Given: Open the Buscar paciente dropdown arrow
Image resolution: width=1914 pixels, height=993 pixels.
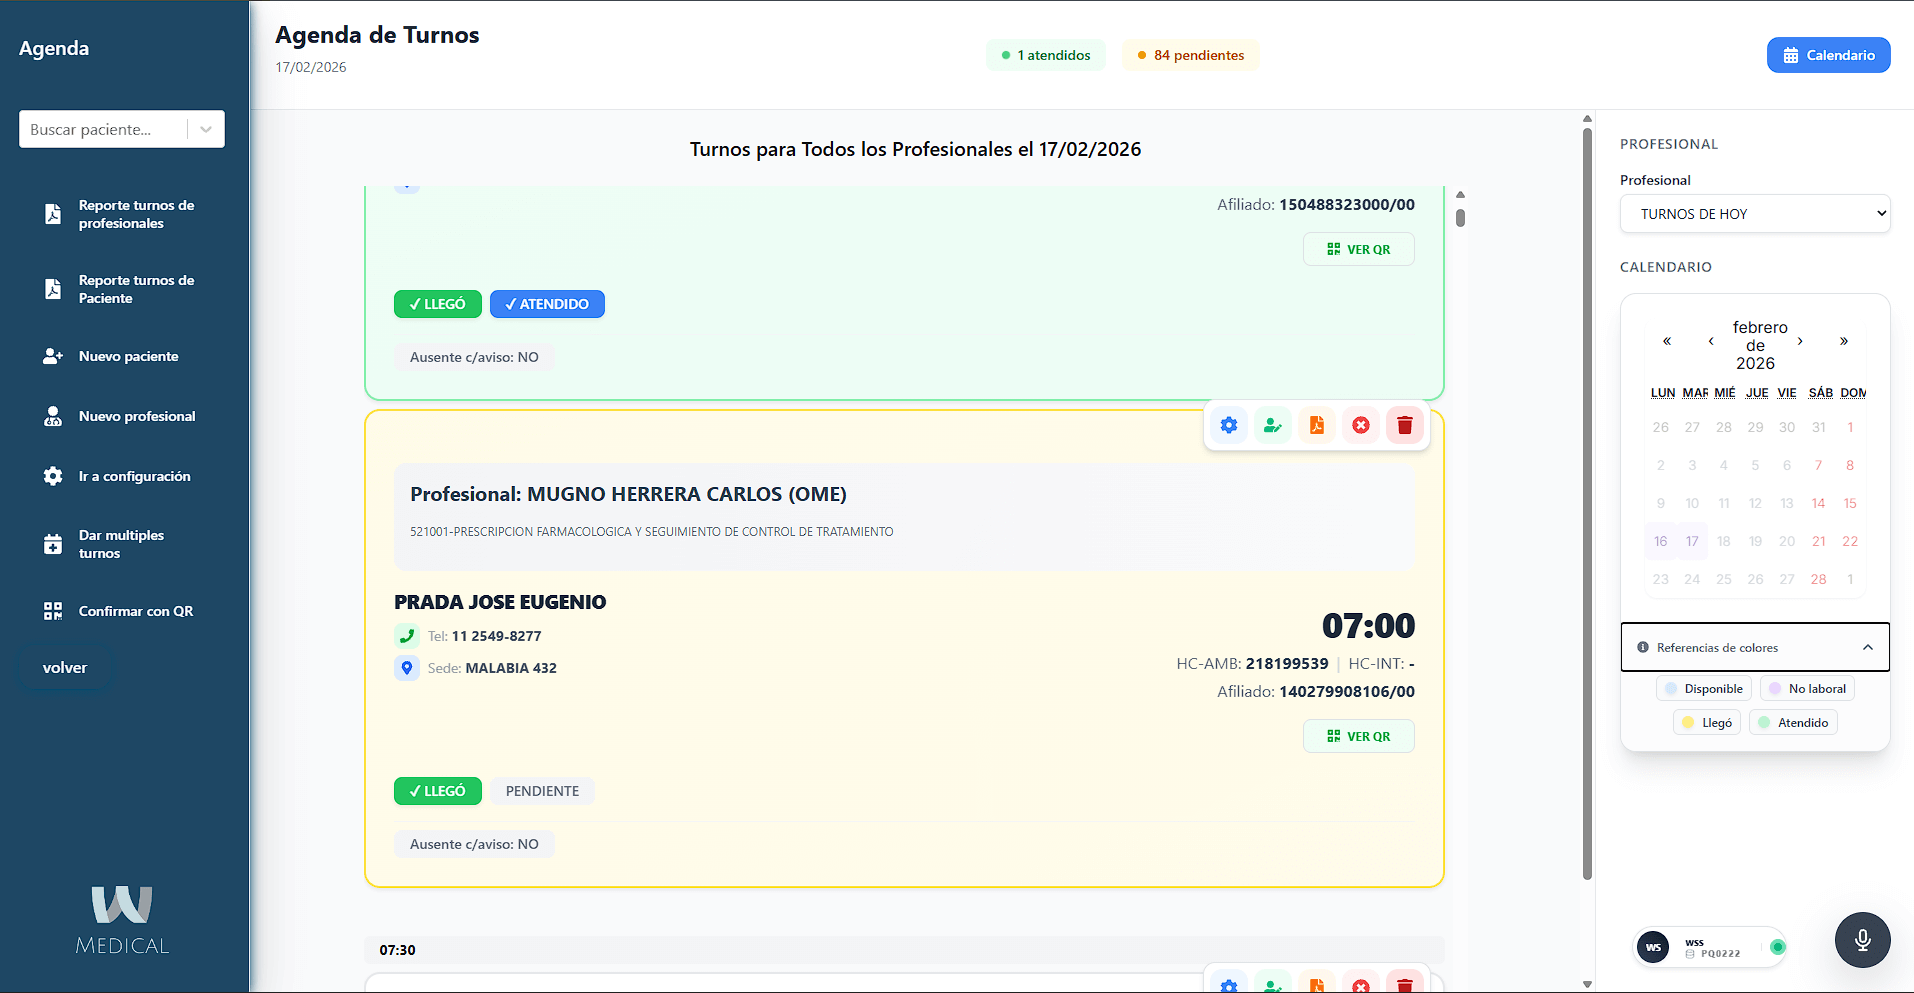Looking at the screenshot, I should coord(206,129).
